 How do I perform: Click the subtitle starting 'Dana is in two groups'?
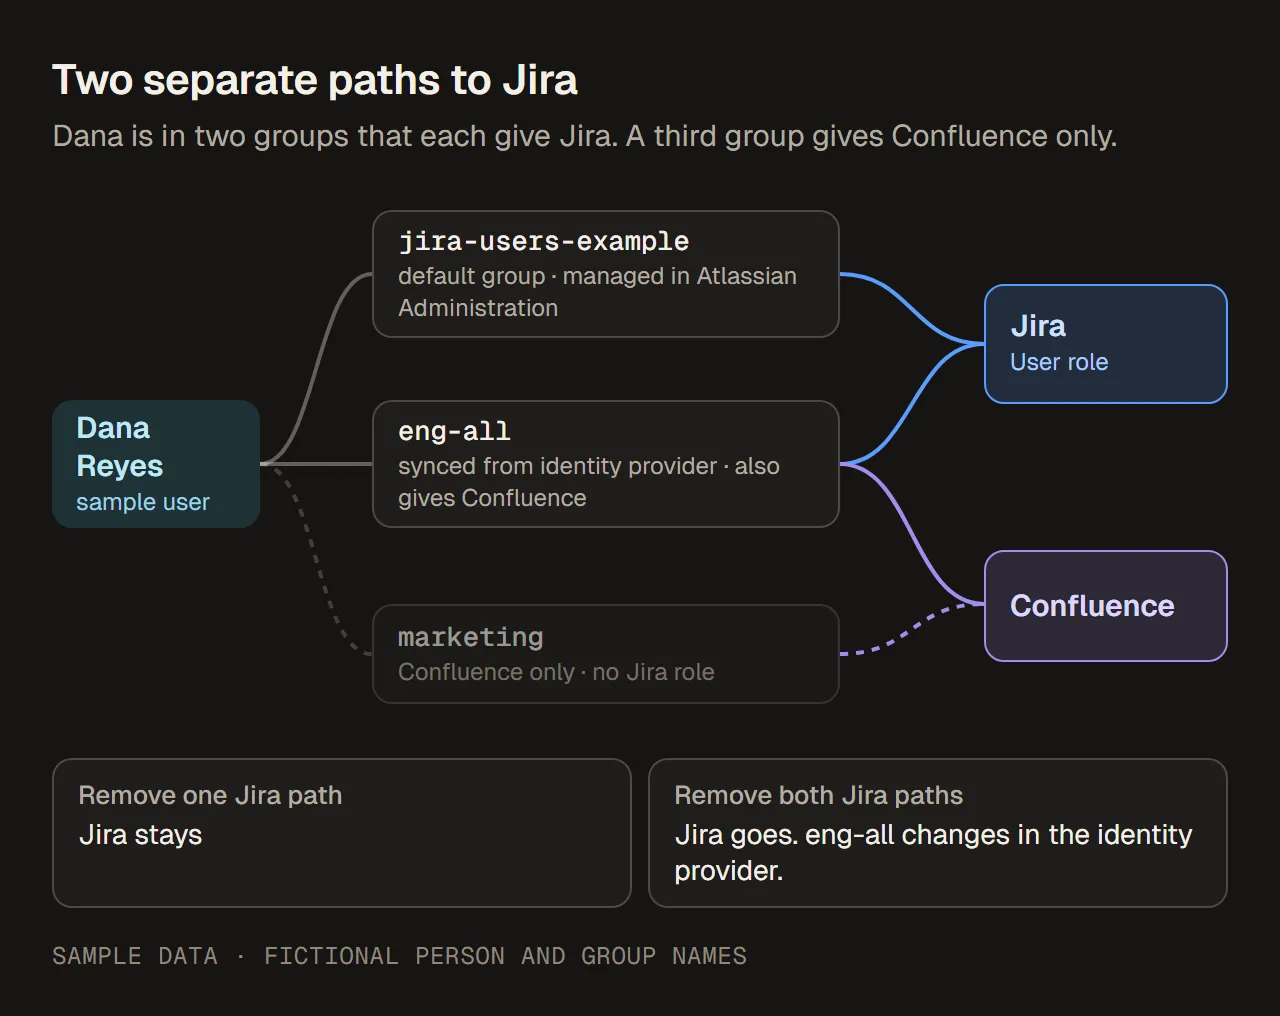(x=585, y=136)
